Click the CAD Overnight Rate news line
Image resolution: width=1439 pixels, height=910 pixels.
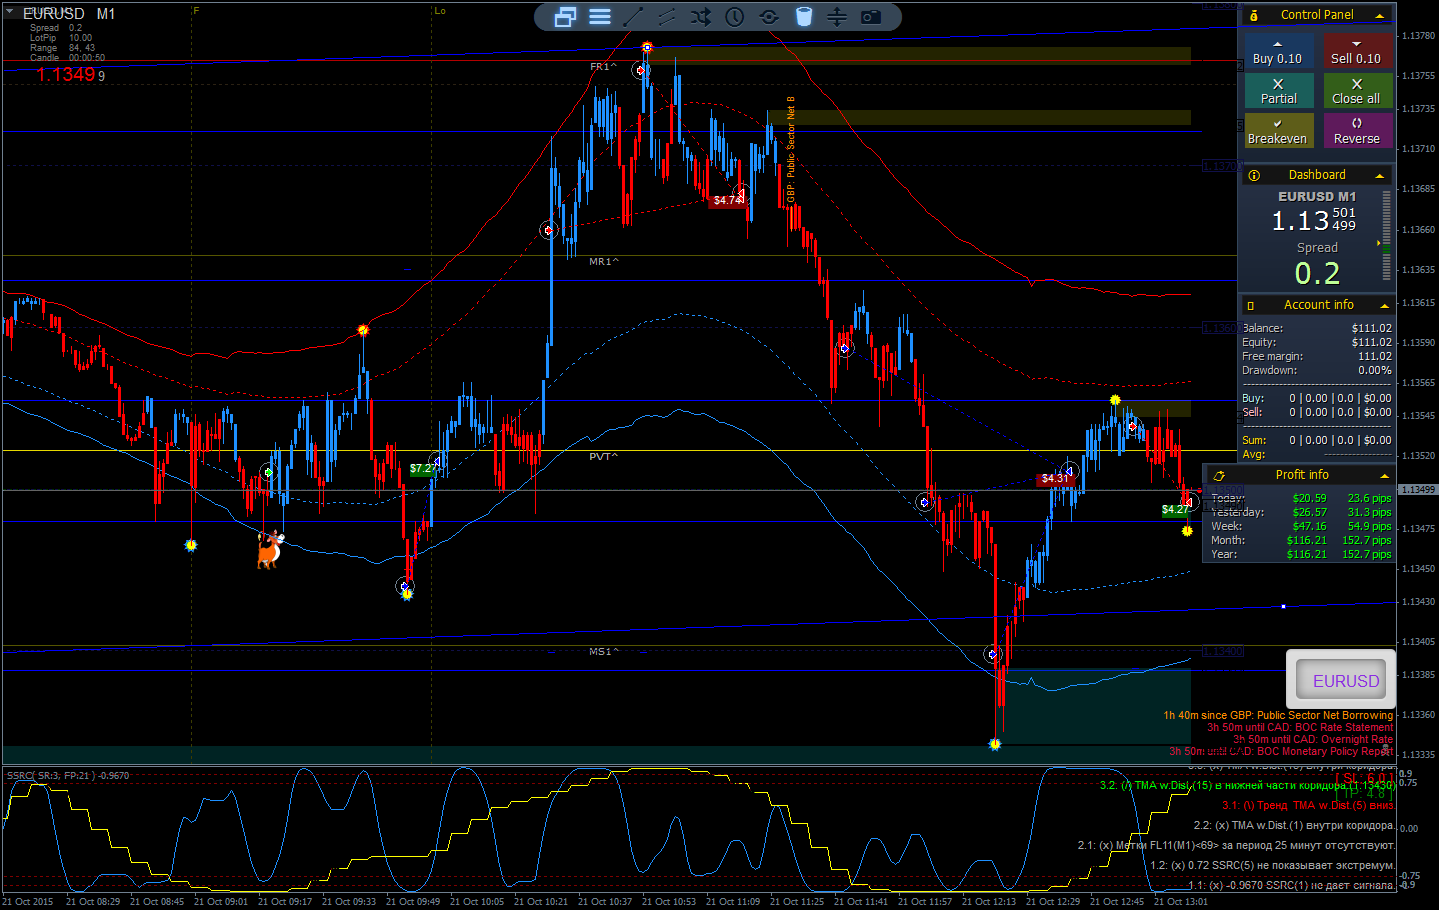[1312, 740]
